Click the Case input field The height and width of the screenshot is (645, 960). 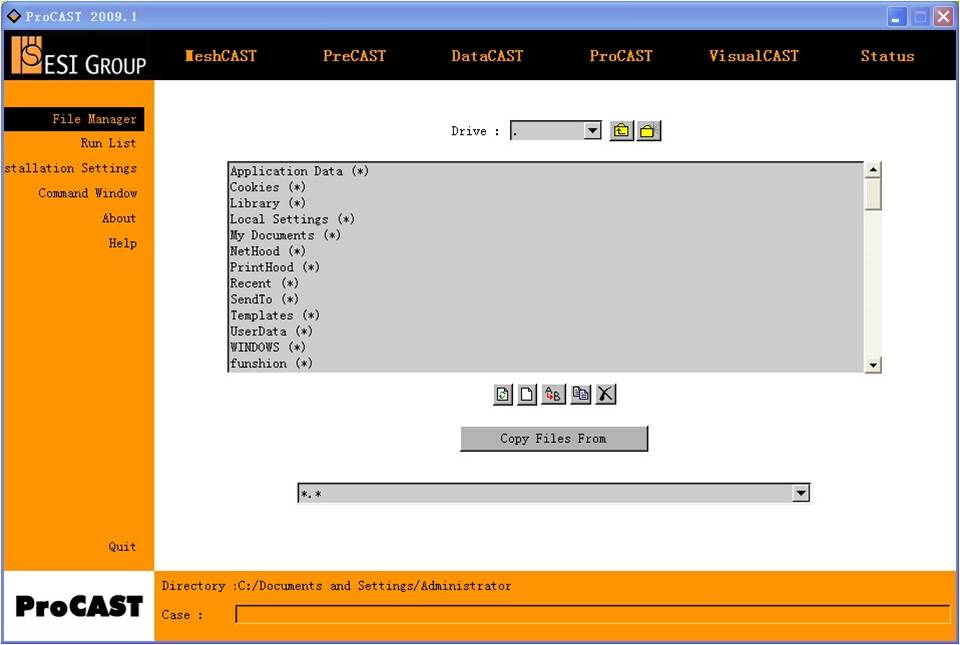[593, 614]
